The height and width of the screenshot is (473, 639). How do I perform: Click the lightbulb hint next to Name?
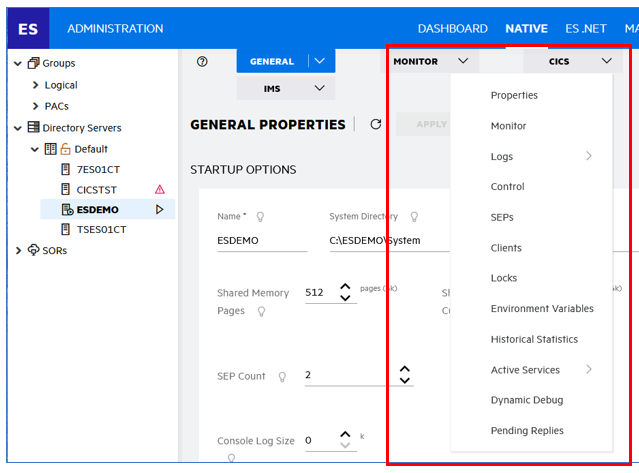pos(260,217)
